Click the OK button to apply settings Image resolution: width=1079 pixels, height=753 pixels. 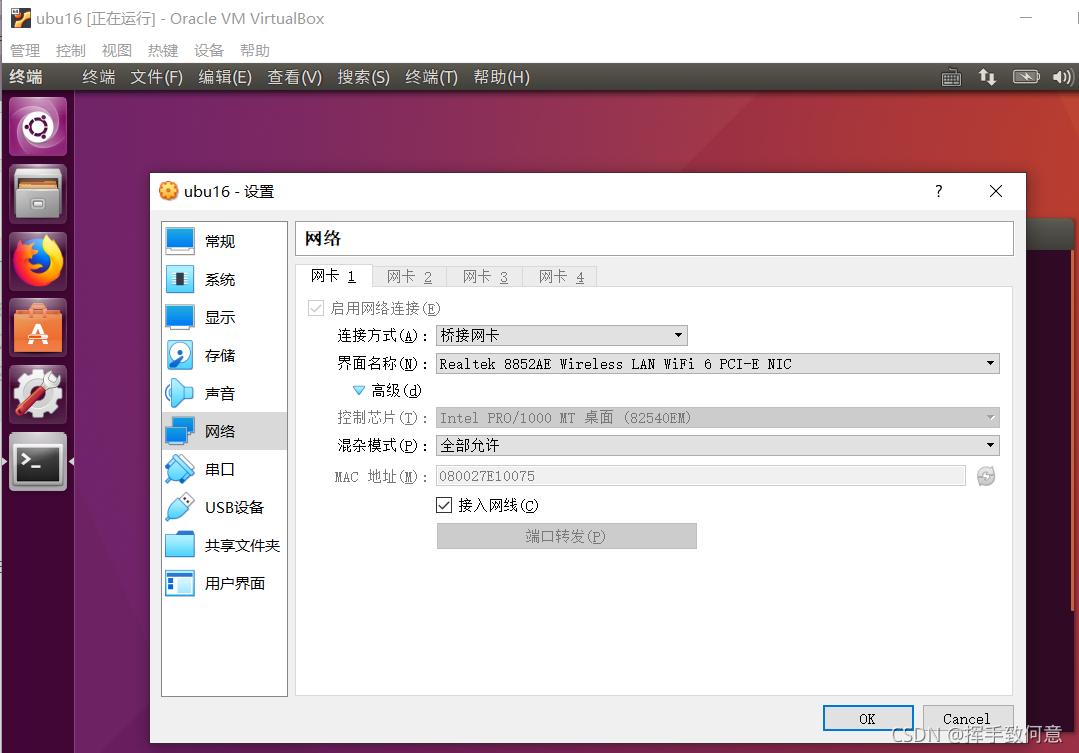click(x=868, y=719)
